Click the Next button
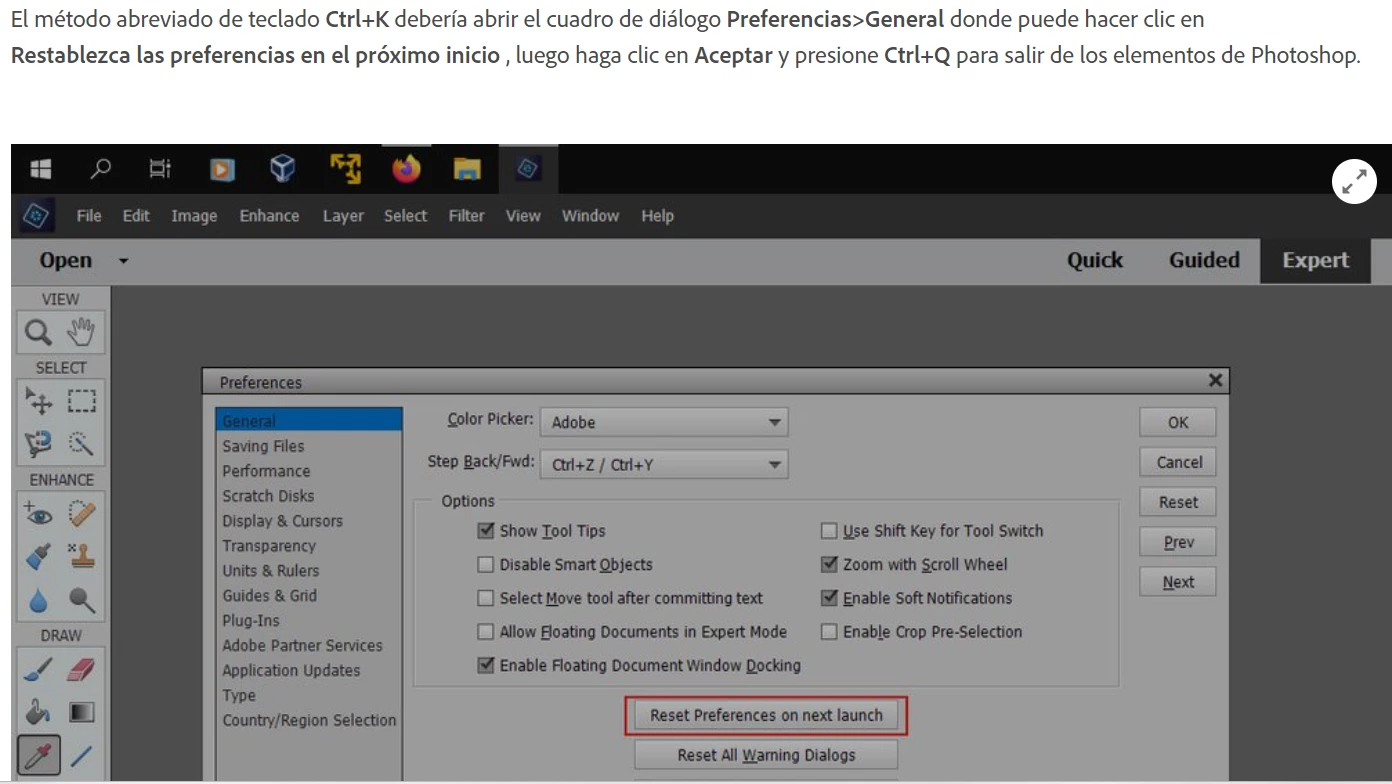The image size is (1392, 784). [1178, 582]
